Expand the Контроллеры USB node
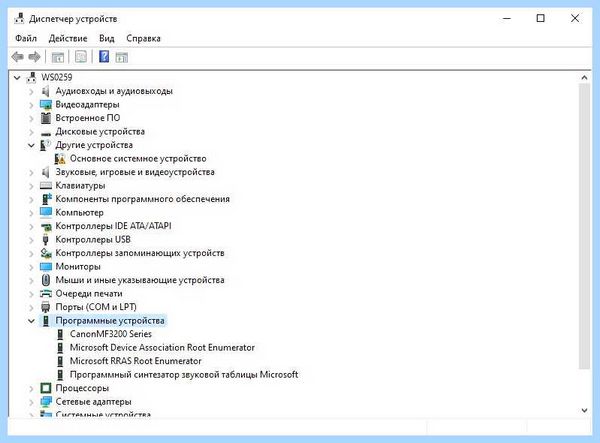This screenshot has height=443, width=600. (x=31, y=240)
